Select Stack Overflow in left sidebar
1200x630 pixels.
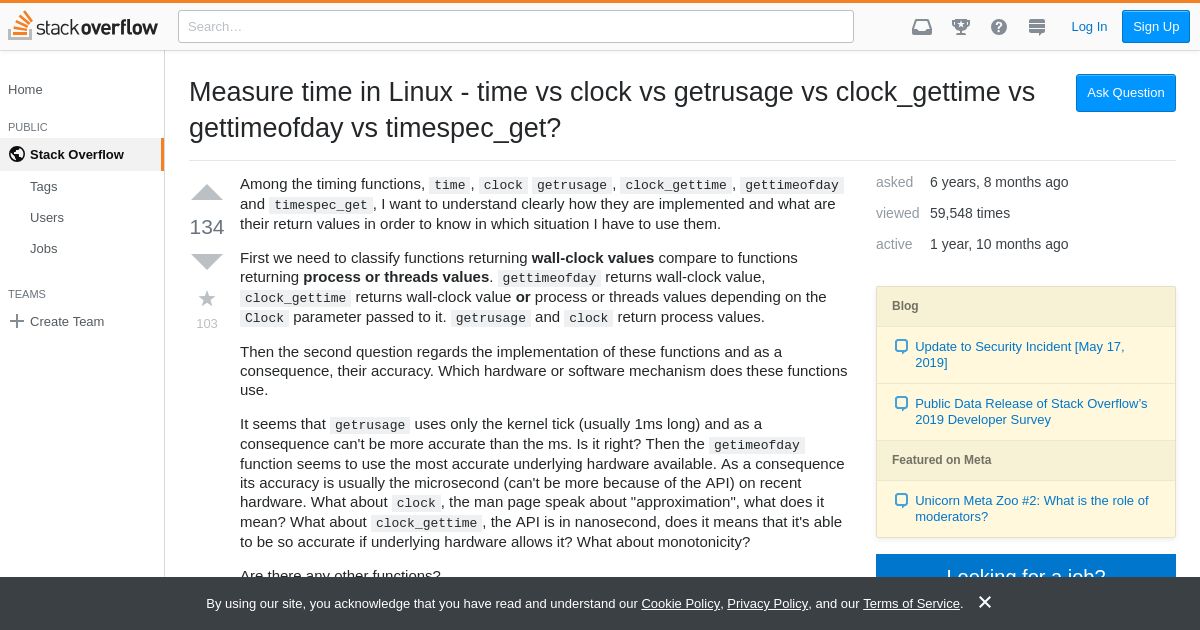[81, 154]
